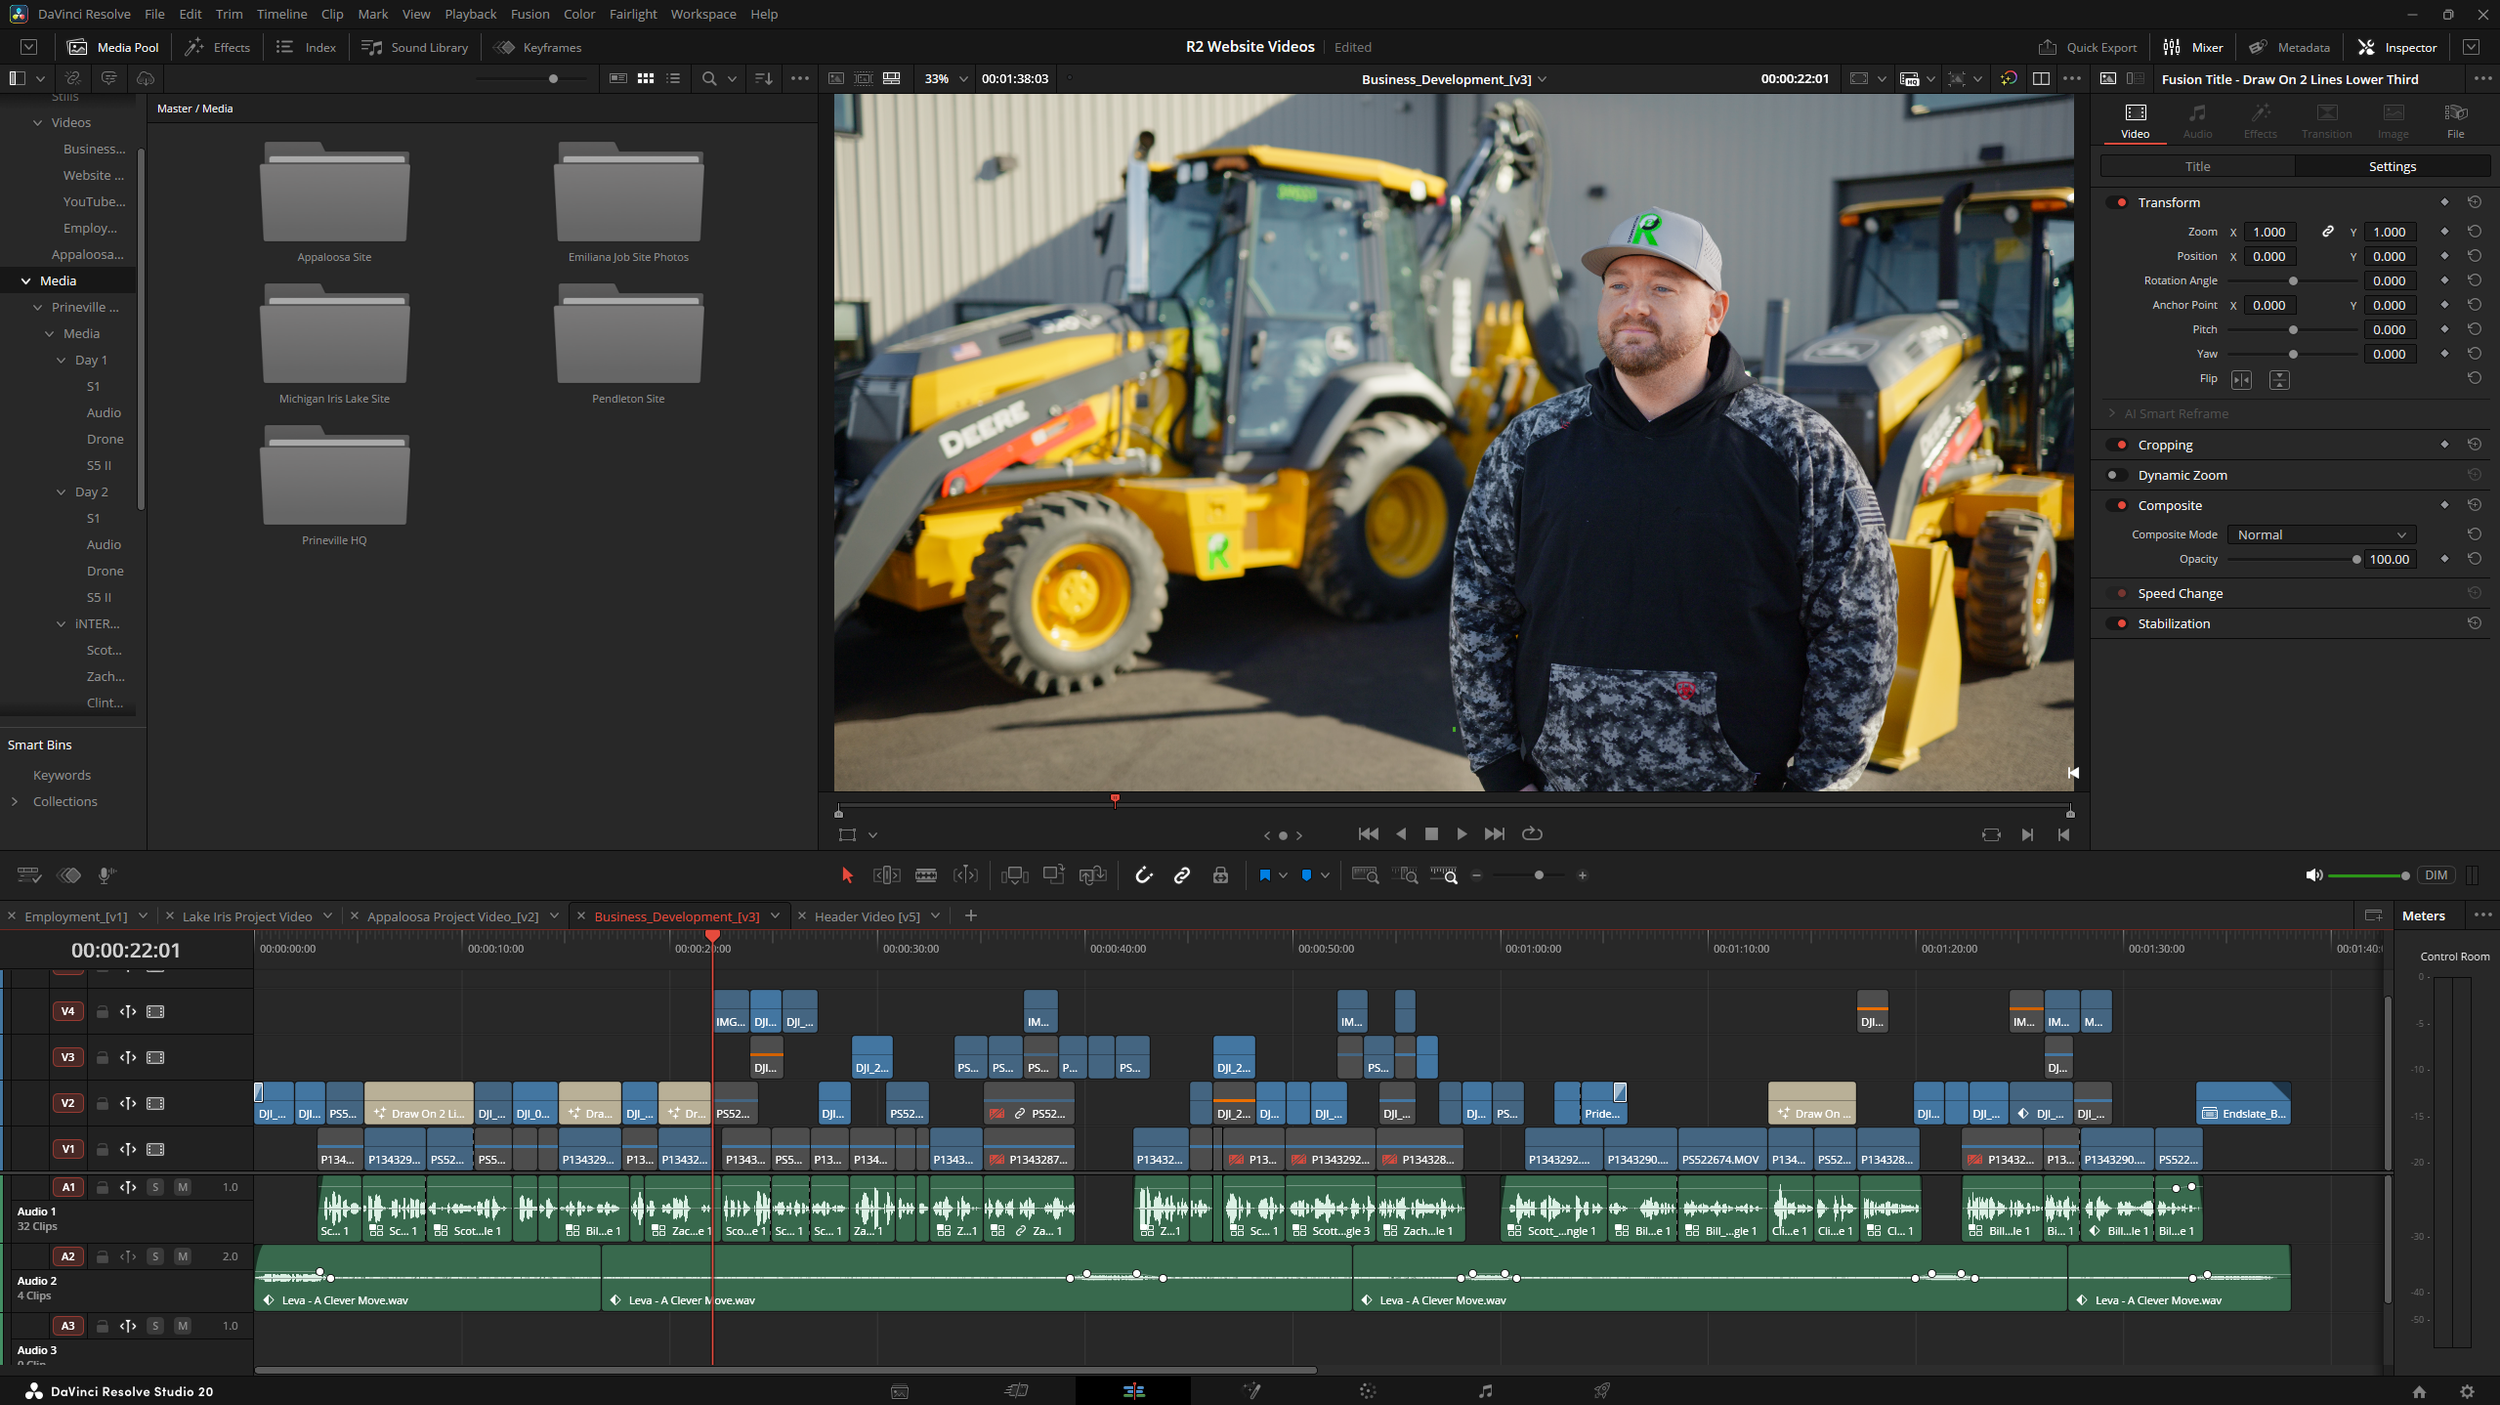Open the viewer zoom 33% dropdown

946,78
